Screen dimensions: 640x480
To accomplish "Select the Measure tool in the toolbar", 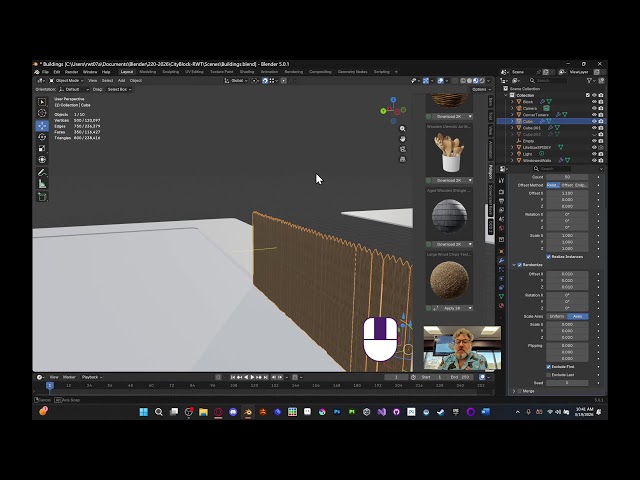I will (42, 184).
